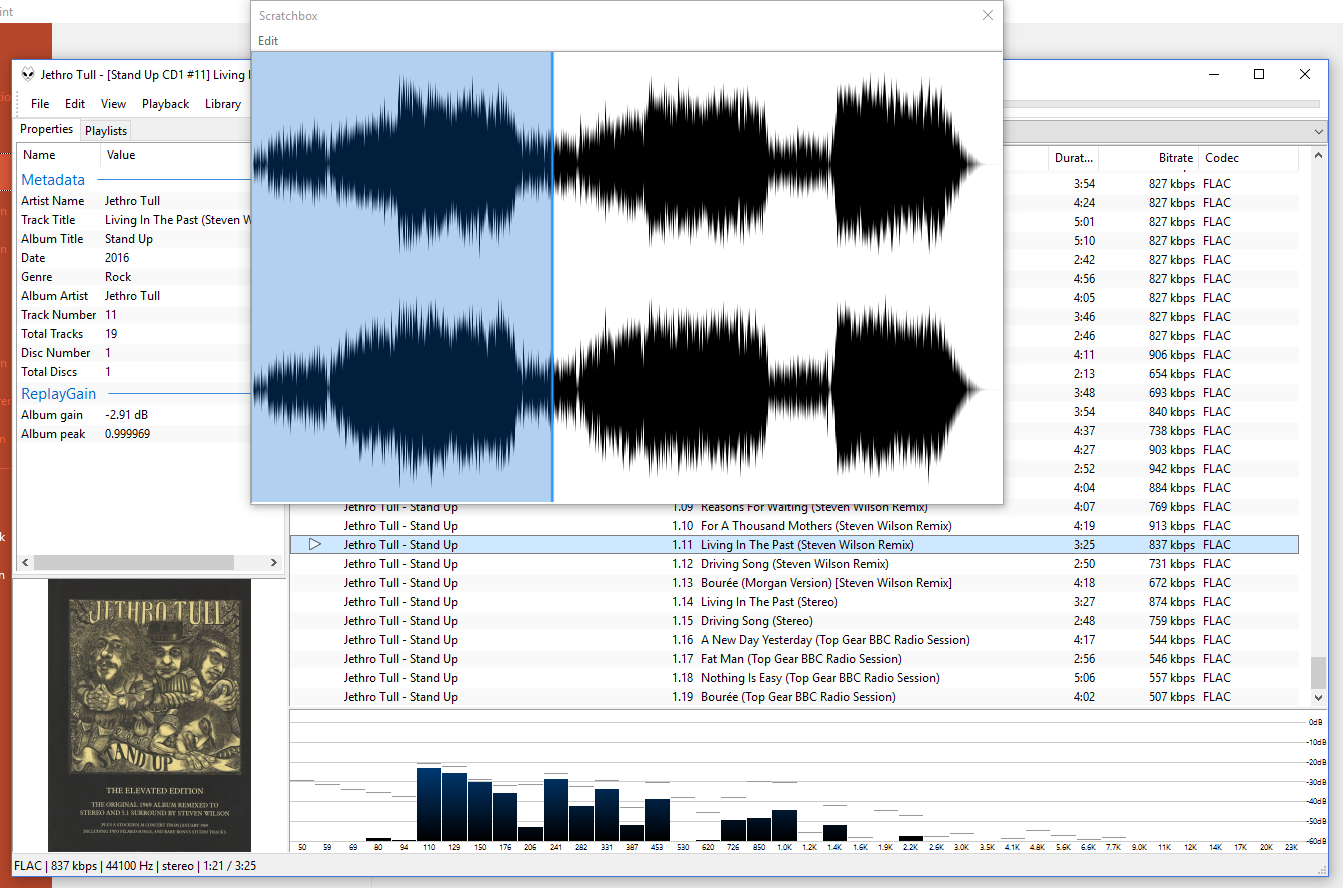The height and width of the screenshot is (888, 1343).
Task: Click the 110 Hz spectrum bar
Action: tap(429, 804)
